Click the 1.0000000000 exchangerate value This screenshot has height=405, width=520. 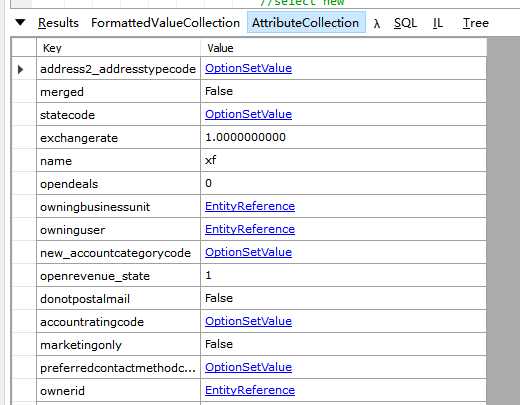245,137
